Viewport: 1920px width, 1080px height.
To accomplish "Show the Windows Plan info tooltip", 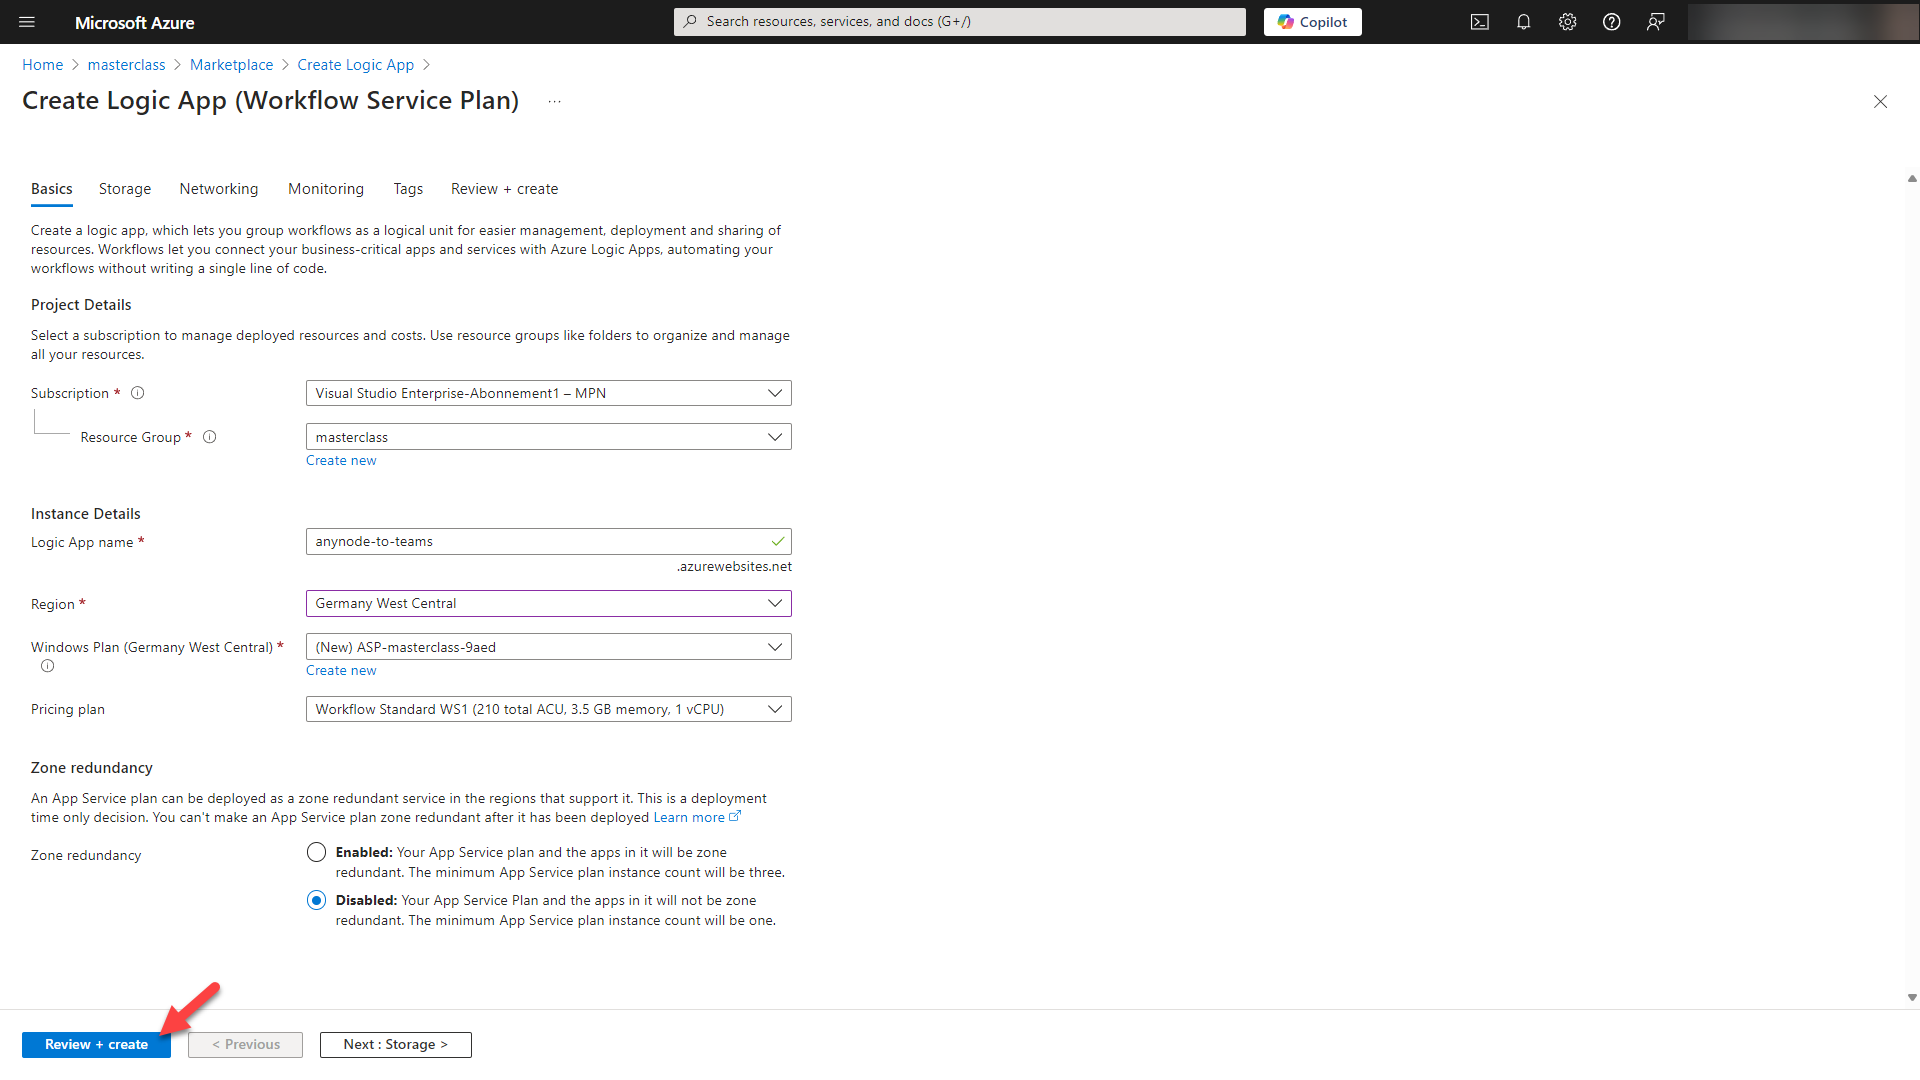I will [46, 665].
